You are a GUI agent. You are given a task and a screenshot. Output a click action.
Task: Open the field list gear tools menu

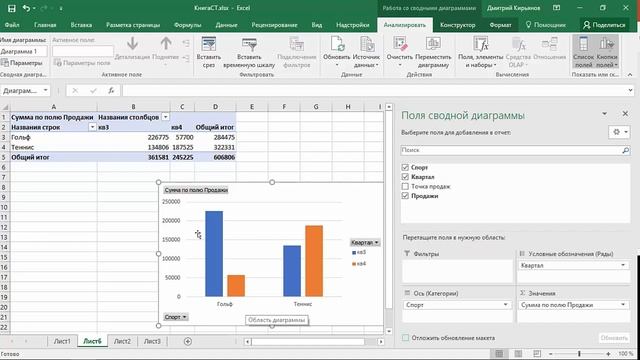(x=619, y=132)
